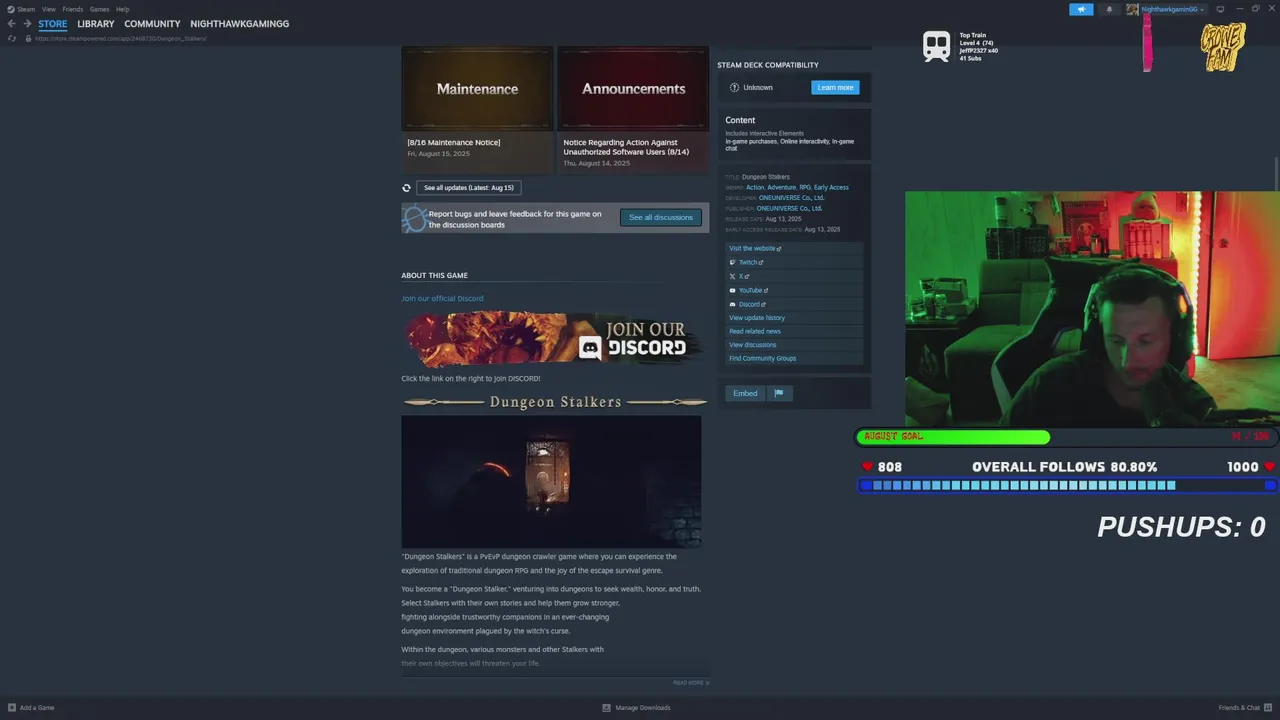Viewport: 1280px width, 720px height.
Task: Open the NIGHTHAWKGAMINGG profile tab
Action: (x=240, y=24)
